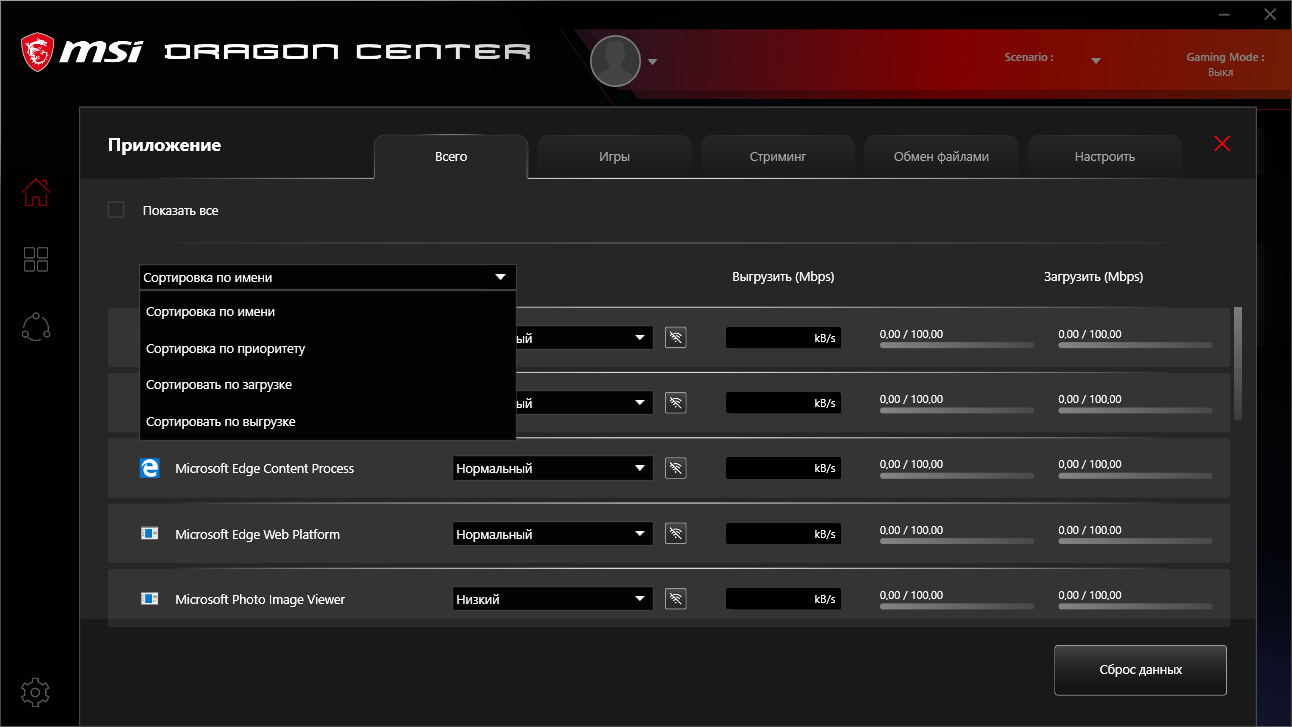Open the Настроить tab
This screenshot has height=727, width=1292.
1105,157
